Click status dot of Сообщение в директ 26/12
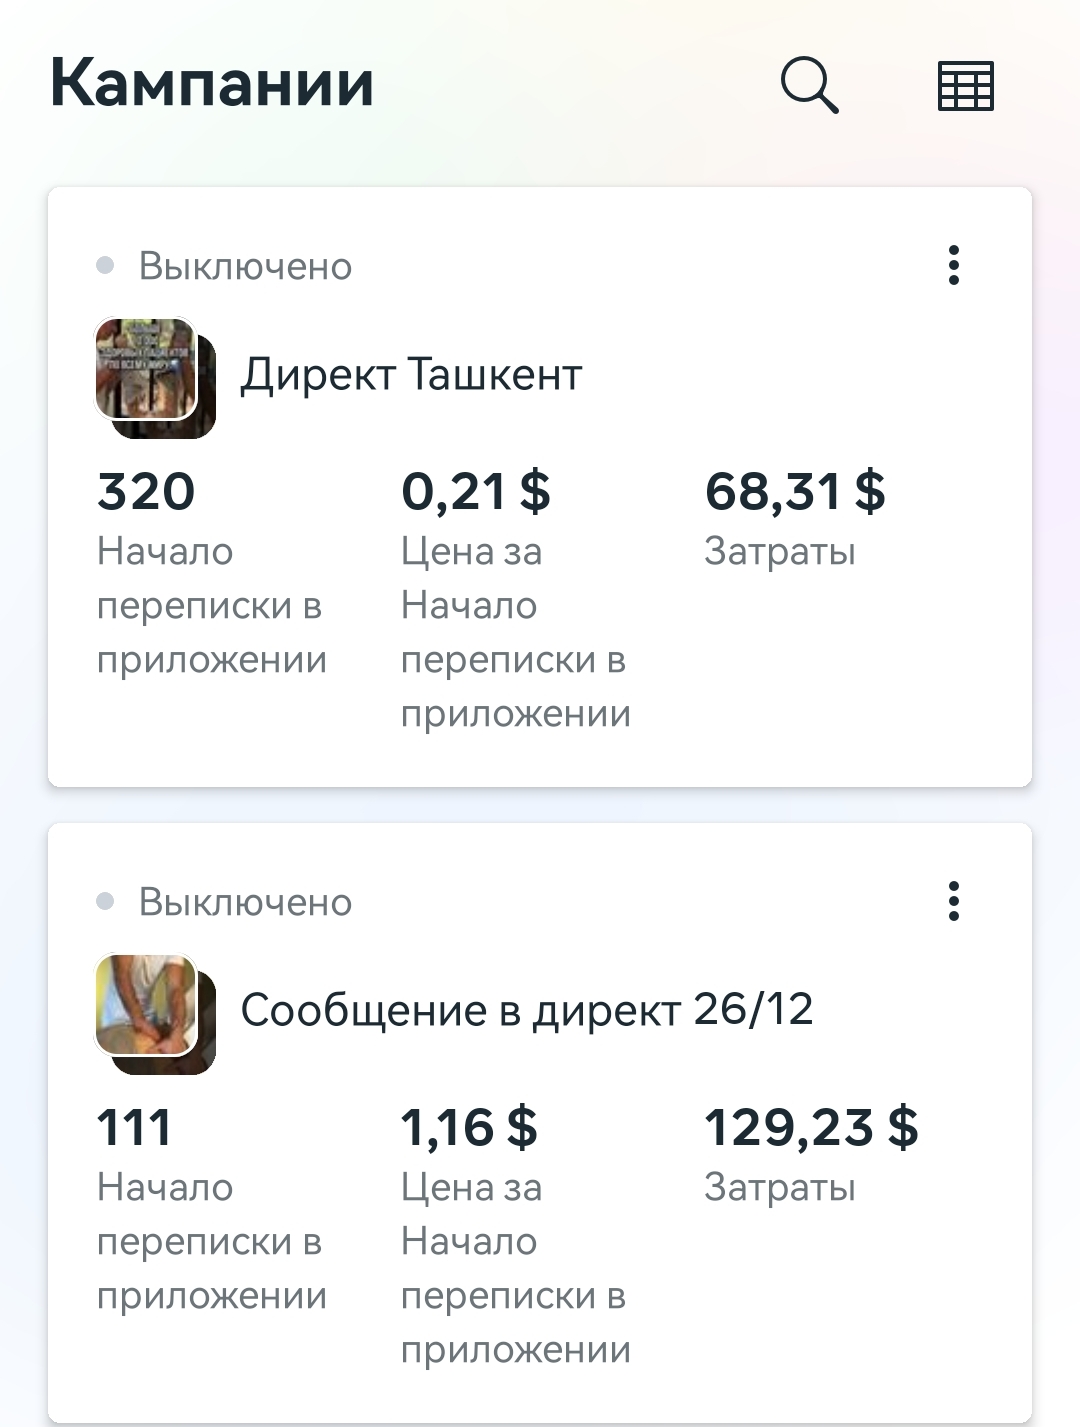 tap(105, 902)
